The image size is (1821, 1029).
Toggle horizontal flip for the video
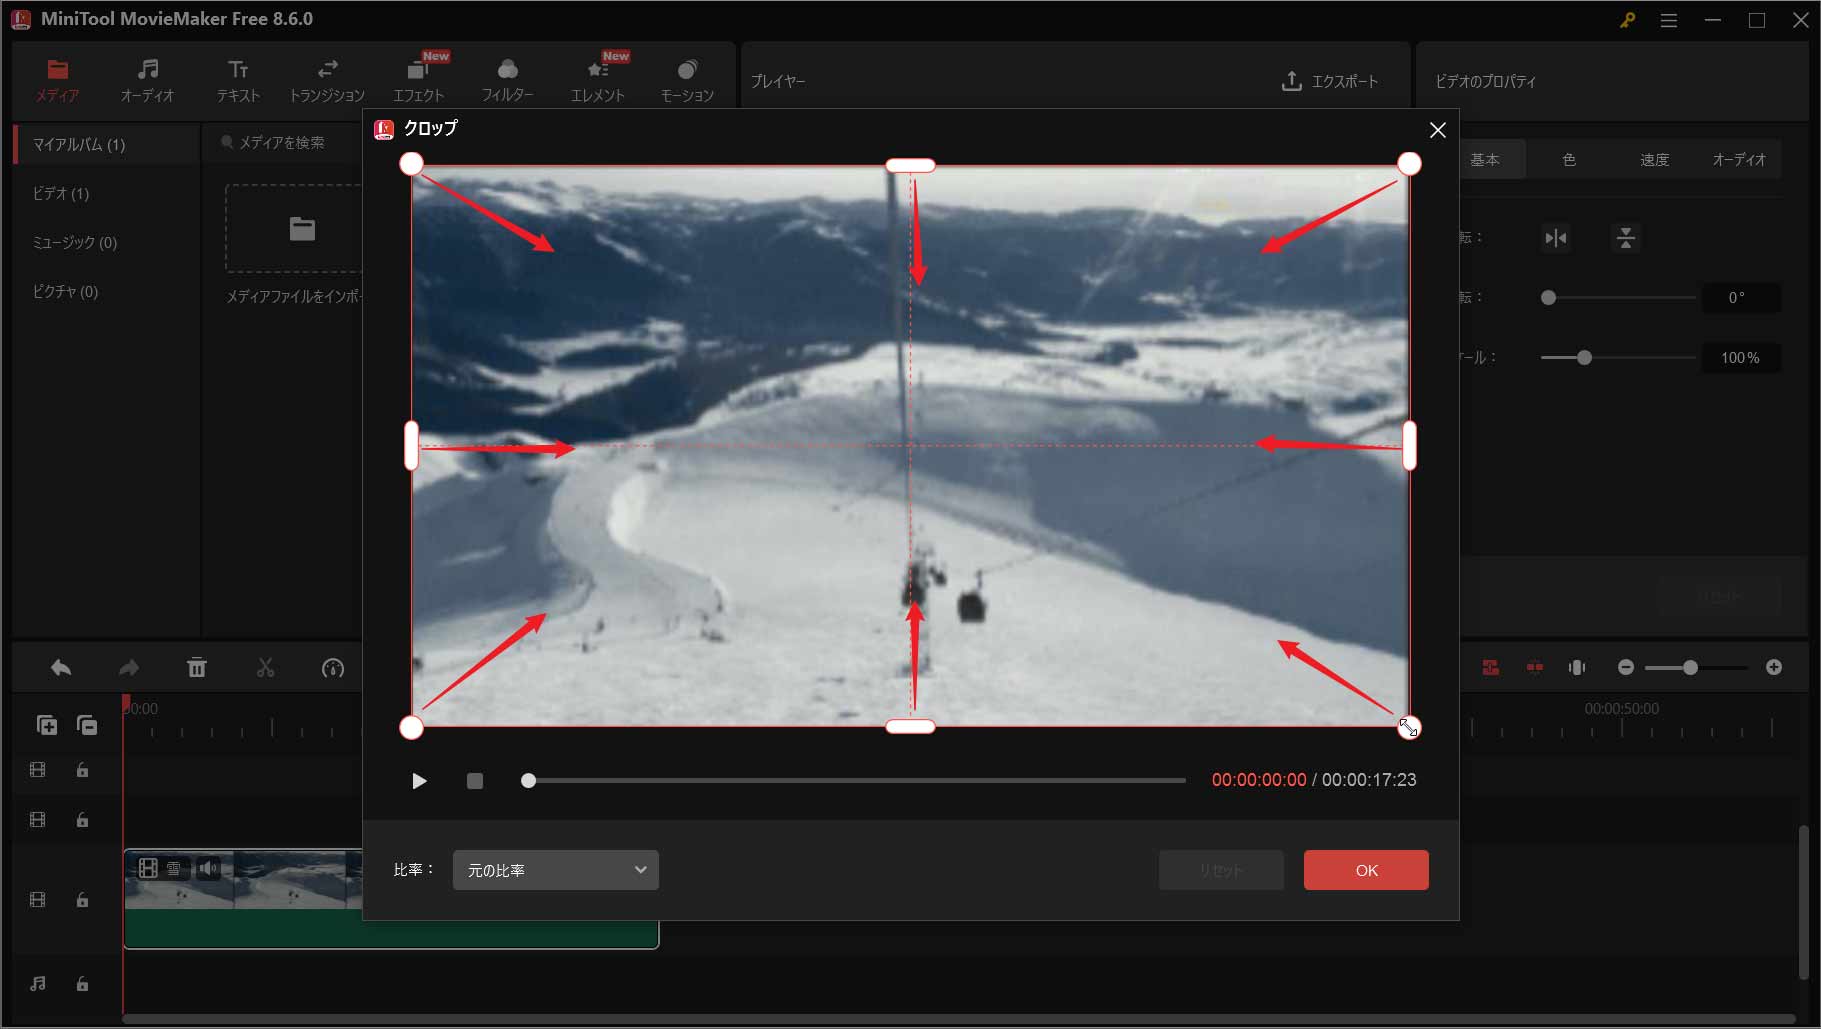pos(1555,238)
